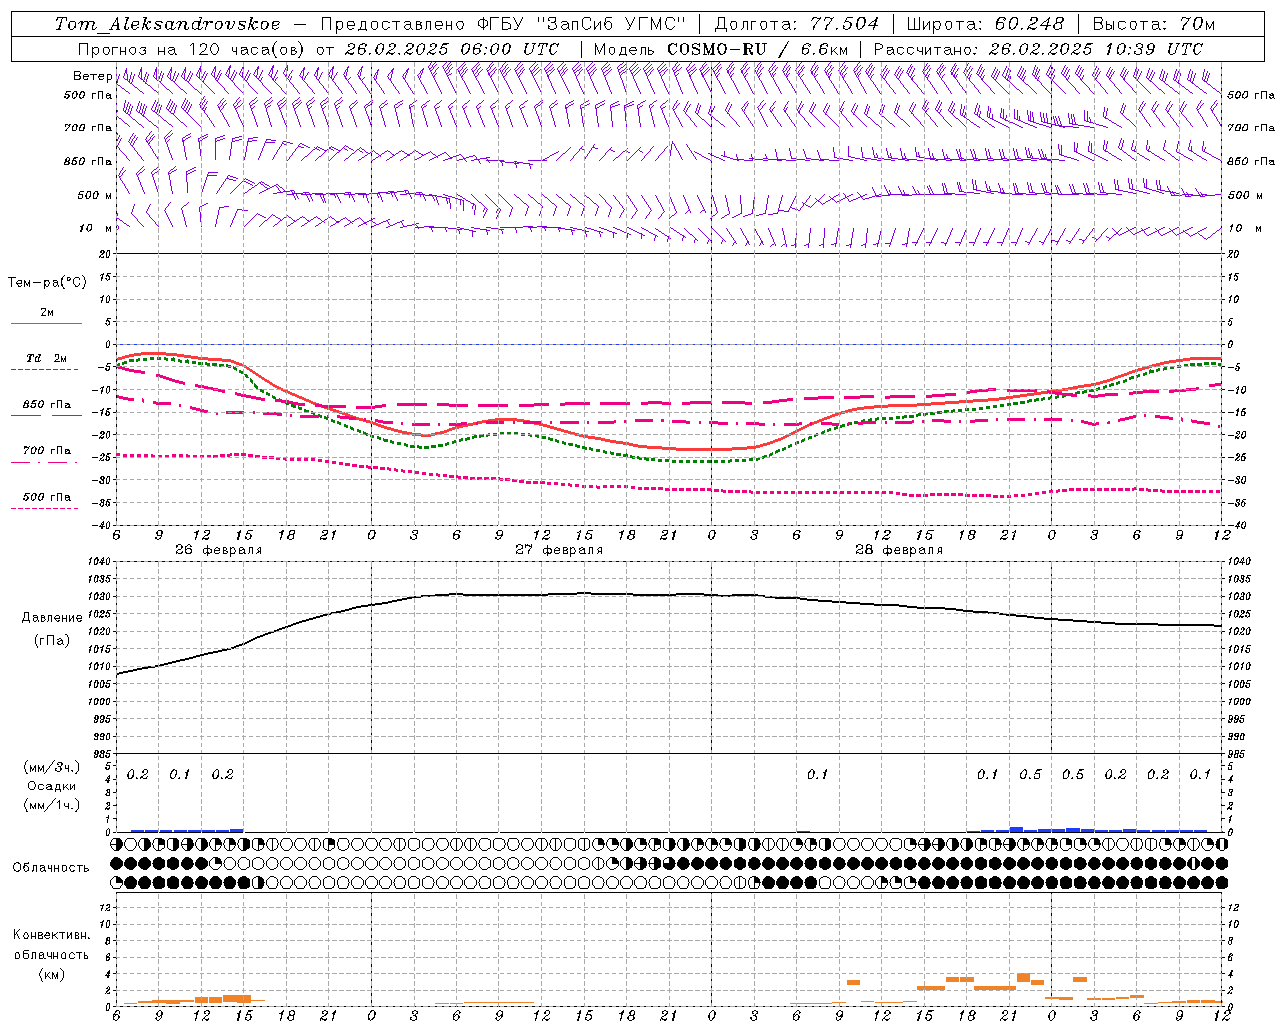Viewport: 1280px width, 1024px height.
Task: Click the station name Tom_Aleksandrovskoe
Action: [167, 24]
